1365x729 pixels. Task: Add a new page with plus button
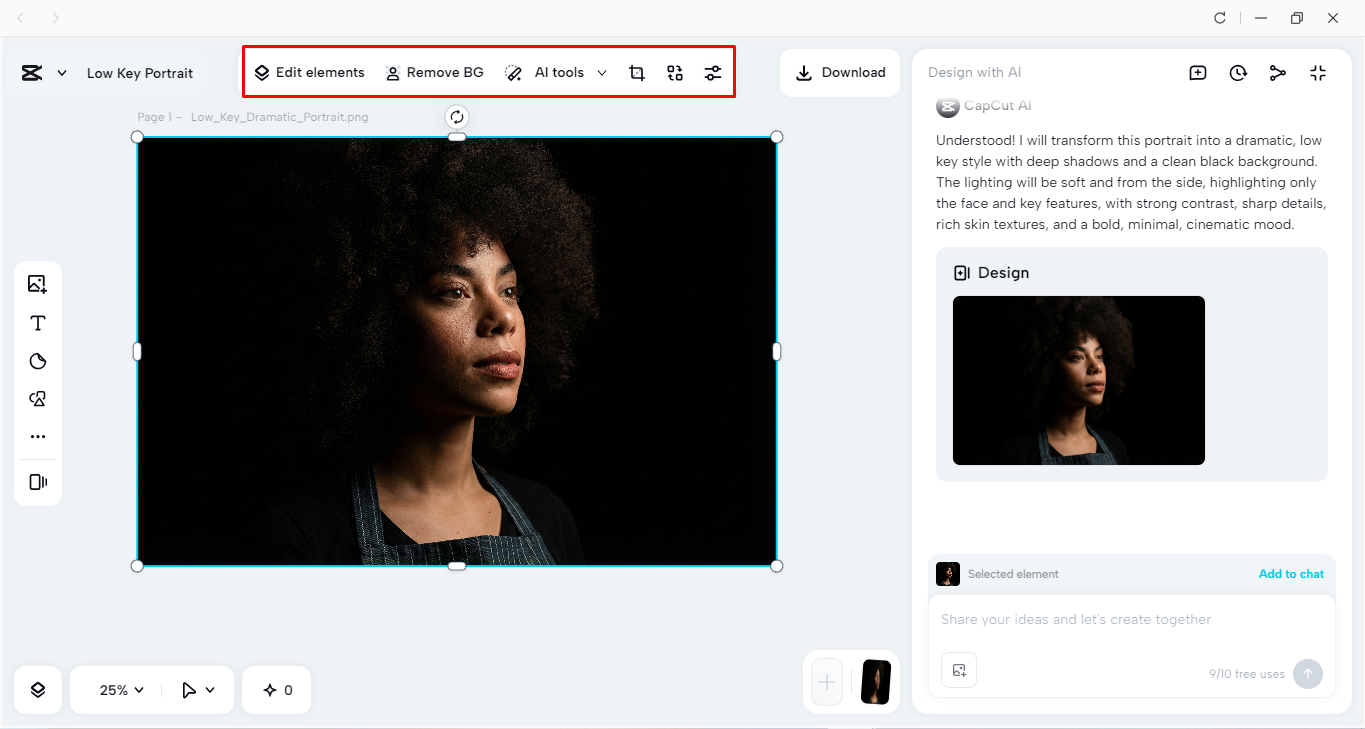(x=827, y=682)
